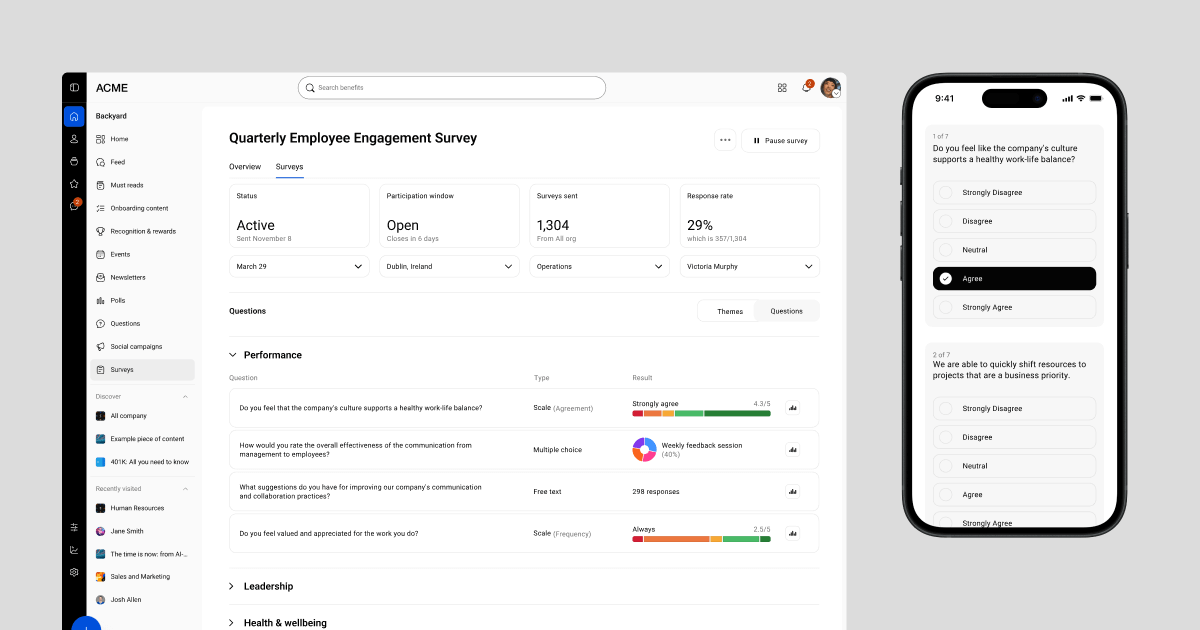Viewport: 1200px width, 630px height.
Task: Open chart icon for the work-life balance question
Action: (793, 408)
